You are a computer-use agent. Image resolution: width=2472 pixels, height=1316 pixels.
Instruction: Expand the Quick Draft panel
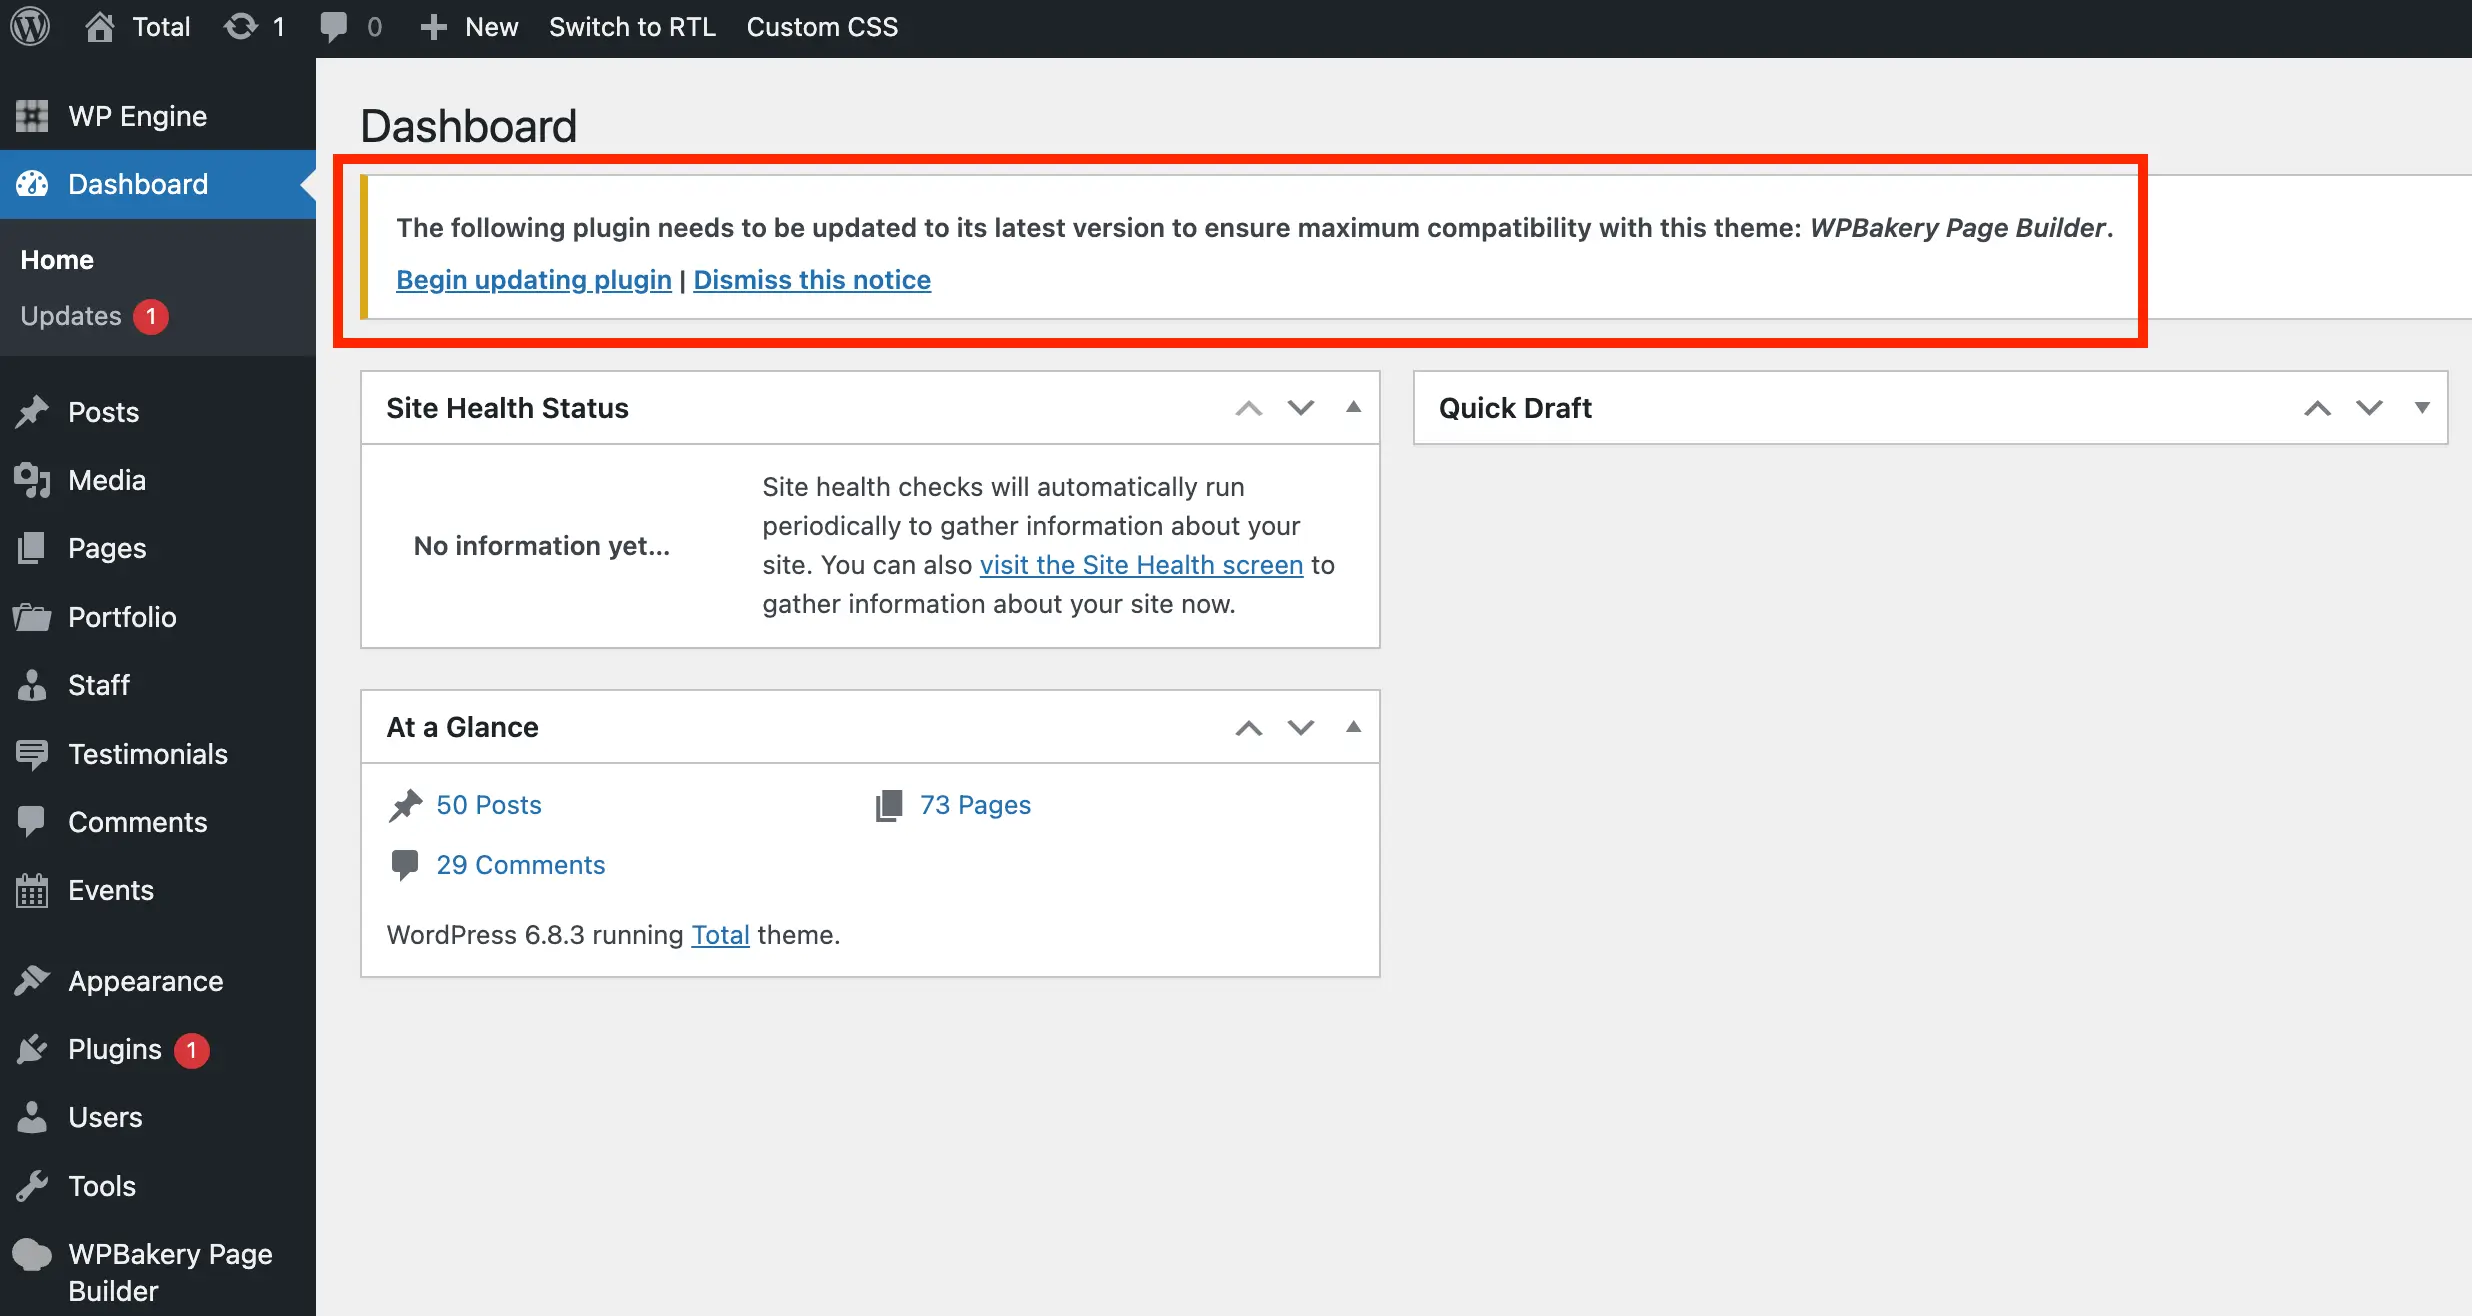(x=2421, y=408)
